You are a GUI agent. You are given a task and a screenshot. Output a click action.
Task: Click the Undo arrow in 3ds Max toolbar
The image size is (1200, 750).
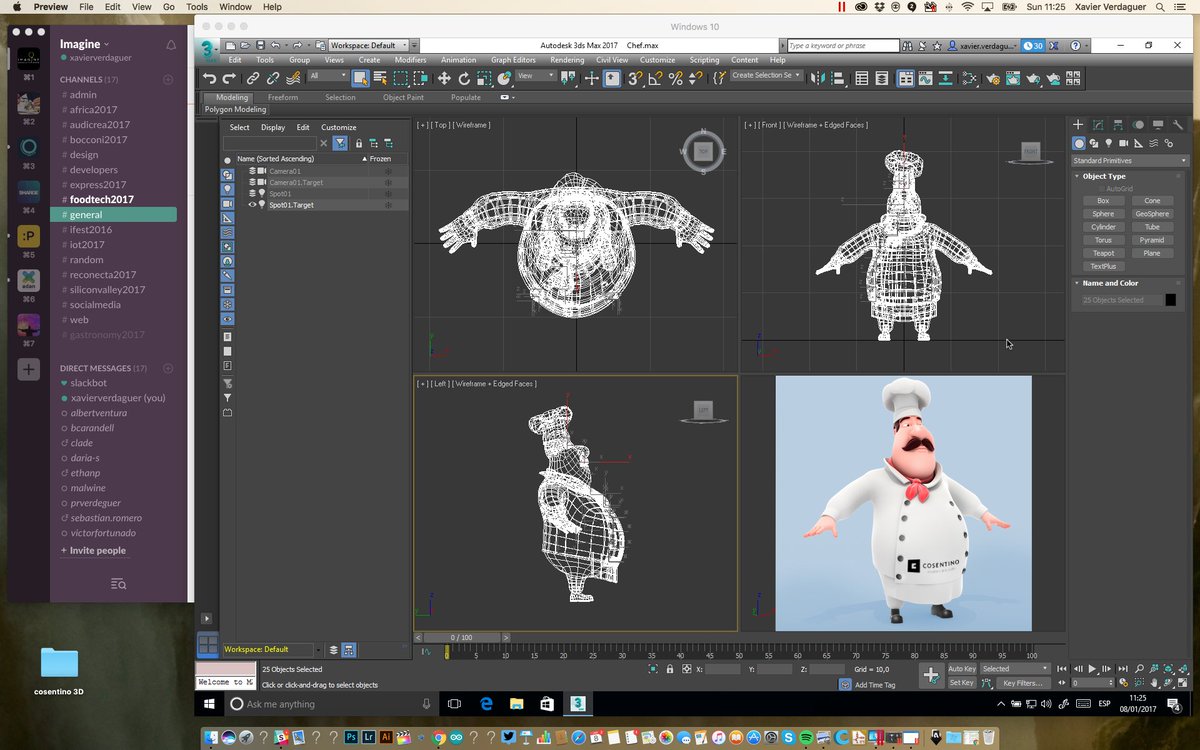tap(209, 78)
